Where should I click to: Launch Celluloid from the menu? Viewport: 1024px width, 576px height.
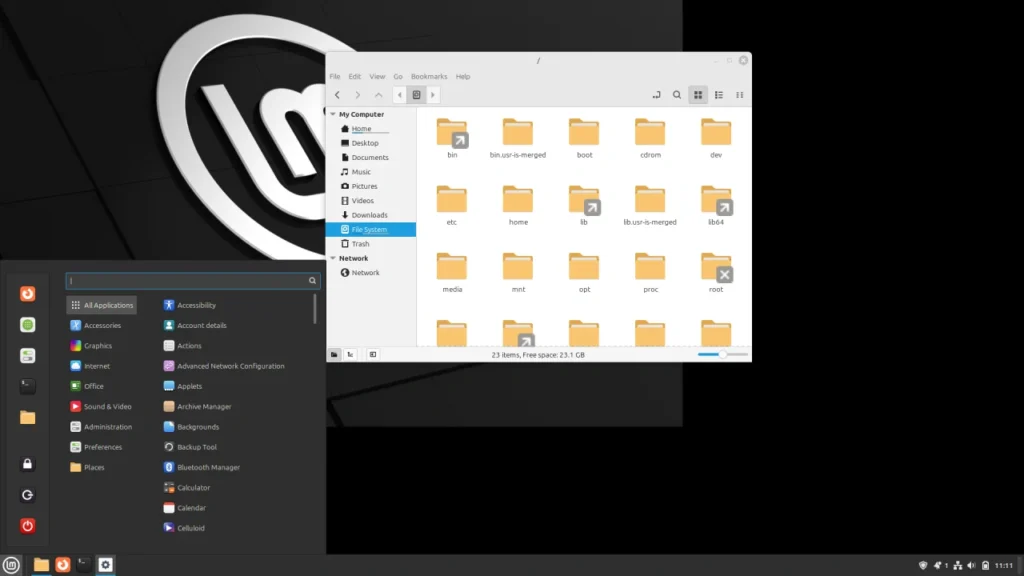tap(184, 528)
